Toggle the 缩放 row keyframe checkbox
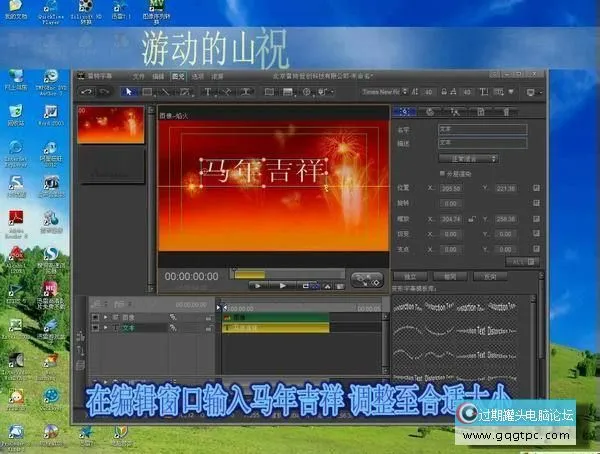 (536, 219)
